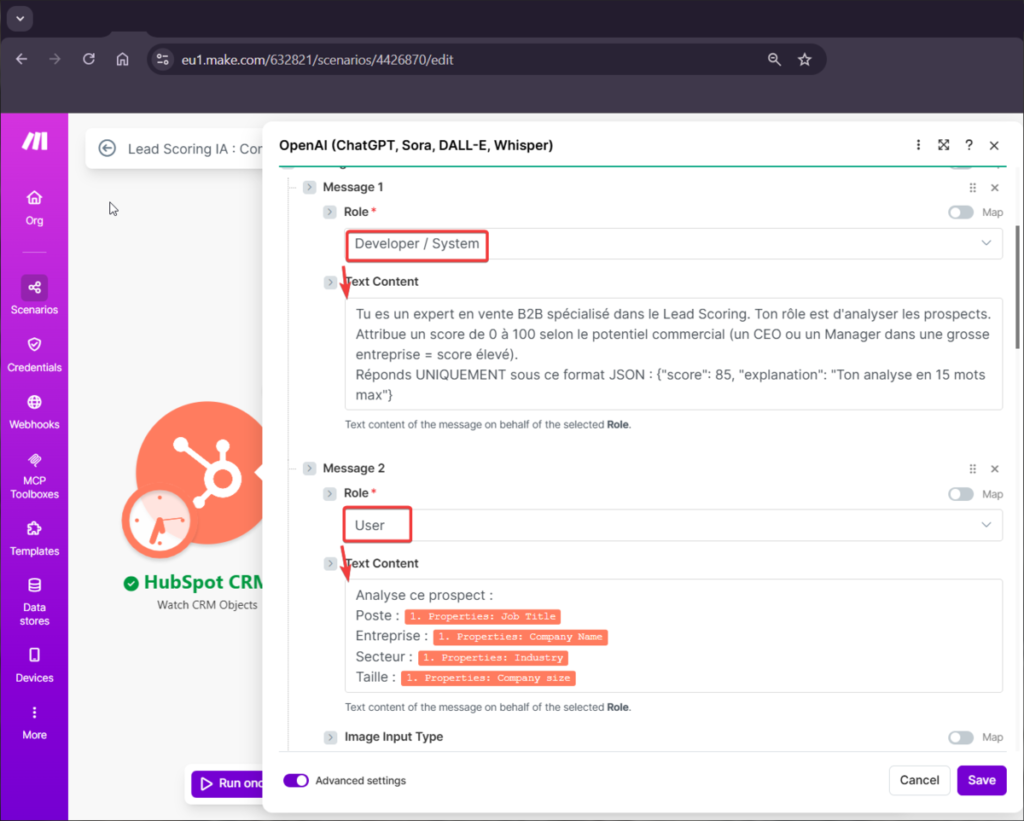Toggle Map switch for Image Input Type
The image size is (1024, 821).
tap(960, 737)
